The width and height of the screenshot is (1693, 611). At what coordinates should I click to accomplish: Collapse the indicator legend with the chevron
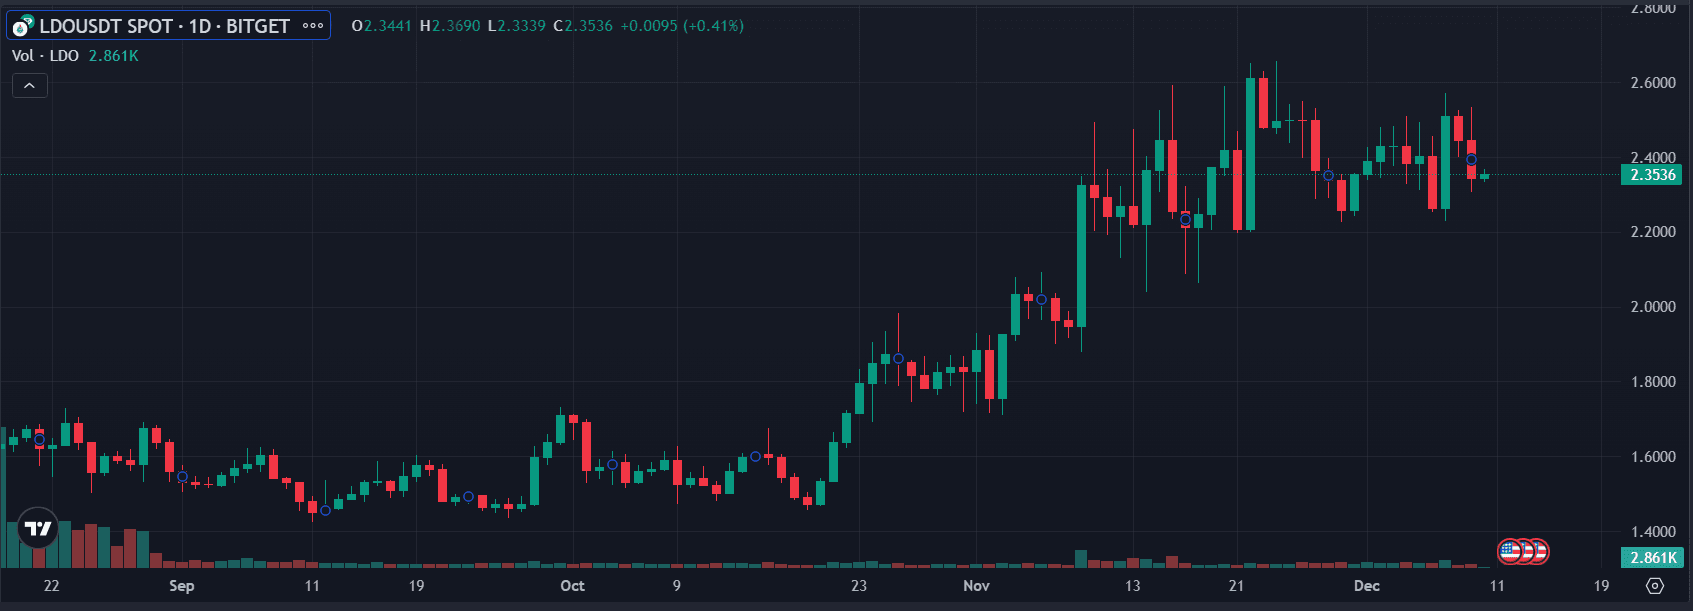pyautogui.click(x=29, y=86)
